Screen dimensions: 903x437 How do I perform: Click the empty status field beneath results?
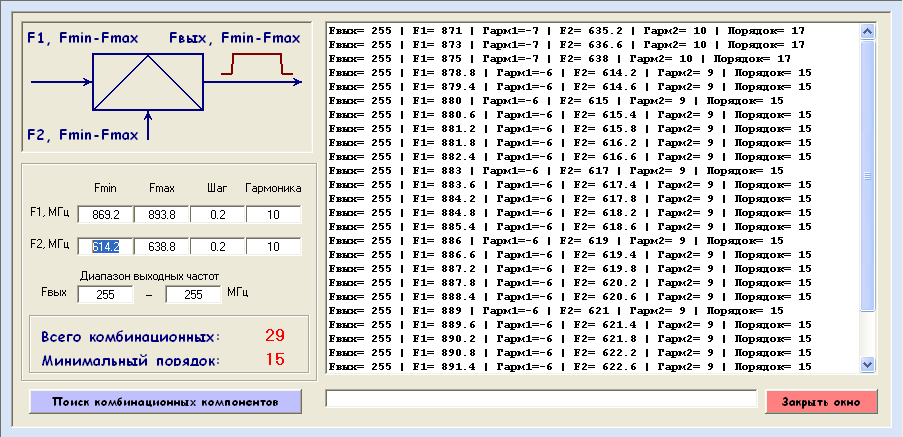(x=541, y=398)
